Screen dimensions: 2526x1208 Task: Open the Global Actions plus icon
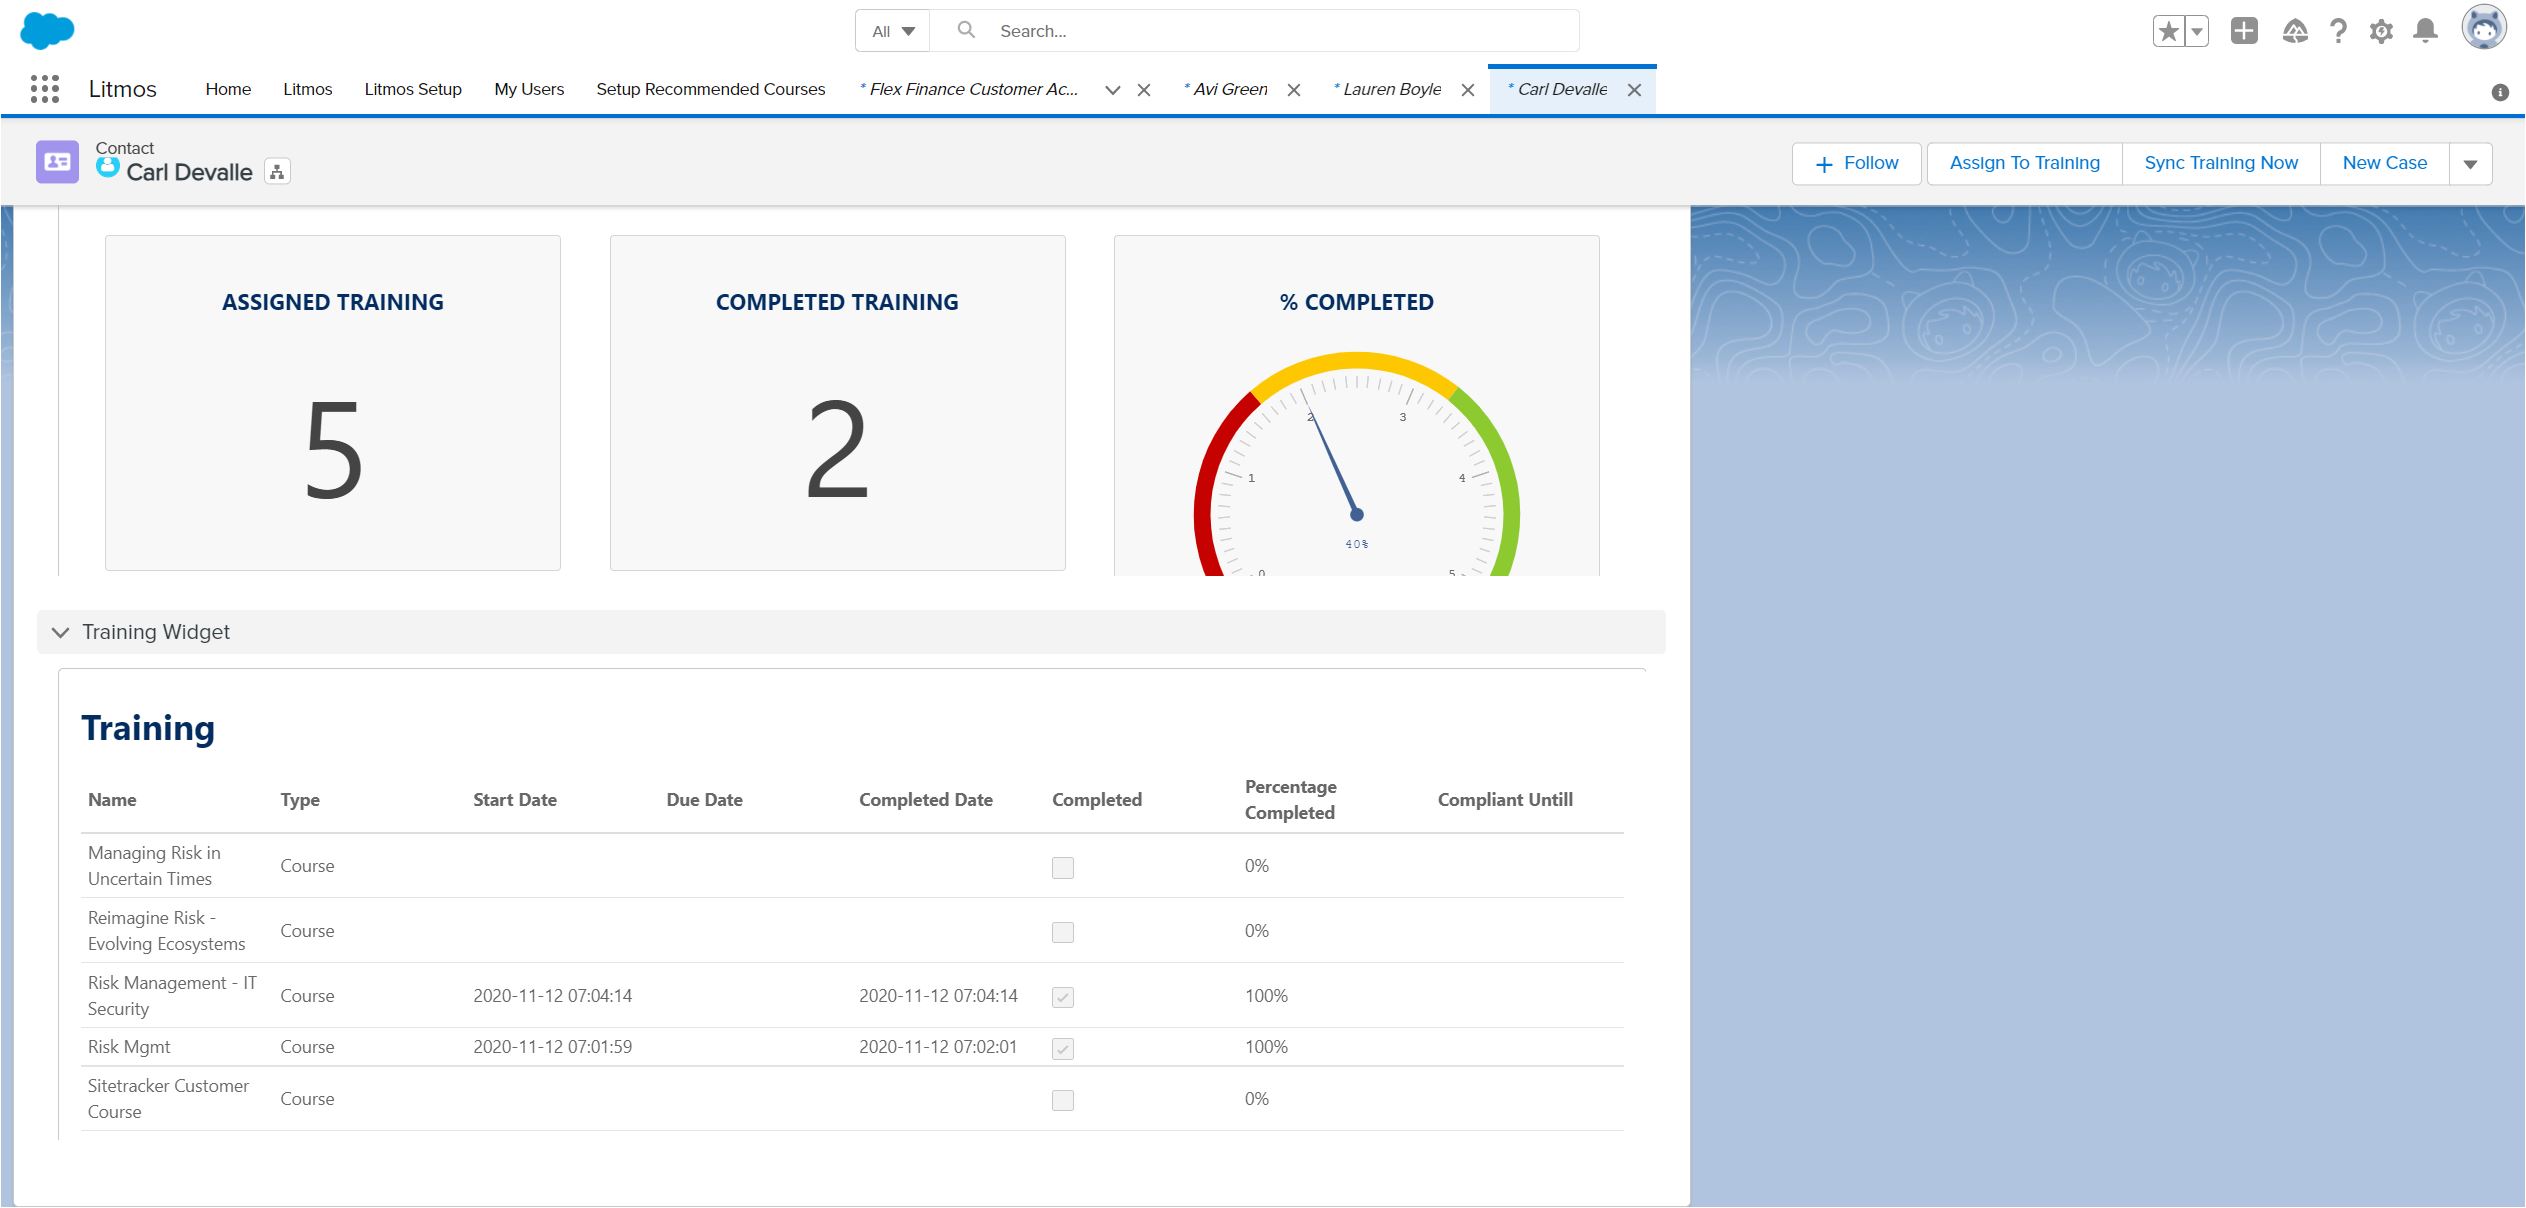coord(2244,31)
